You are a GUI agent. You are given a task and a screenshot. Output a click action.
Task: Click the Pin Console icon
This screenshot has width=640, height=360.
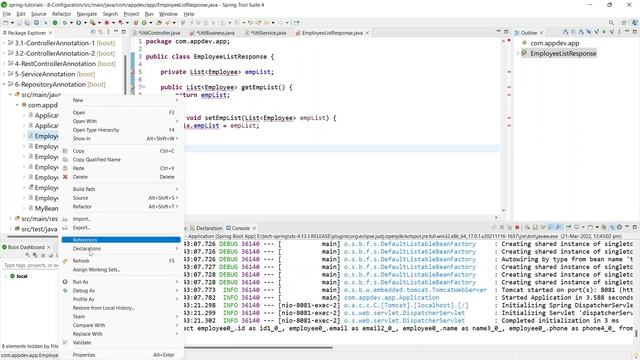569,227
